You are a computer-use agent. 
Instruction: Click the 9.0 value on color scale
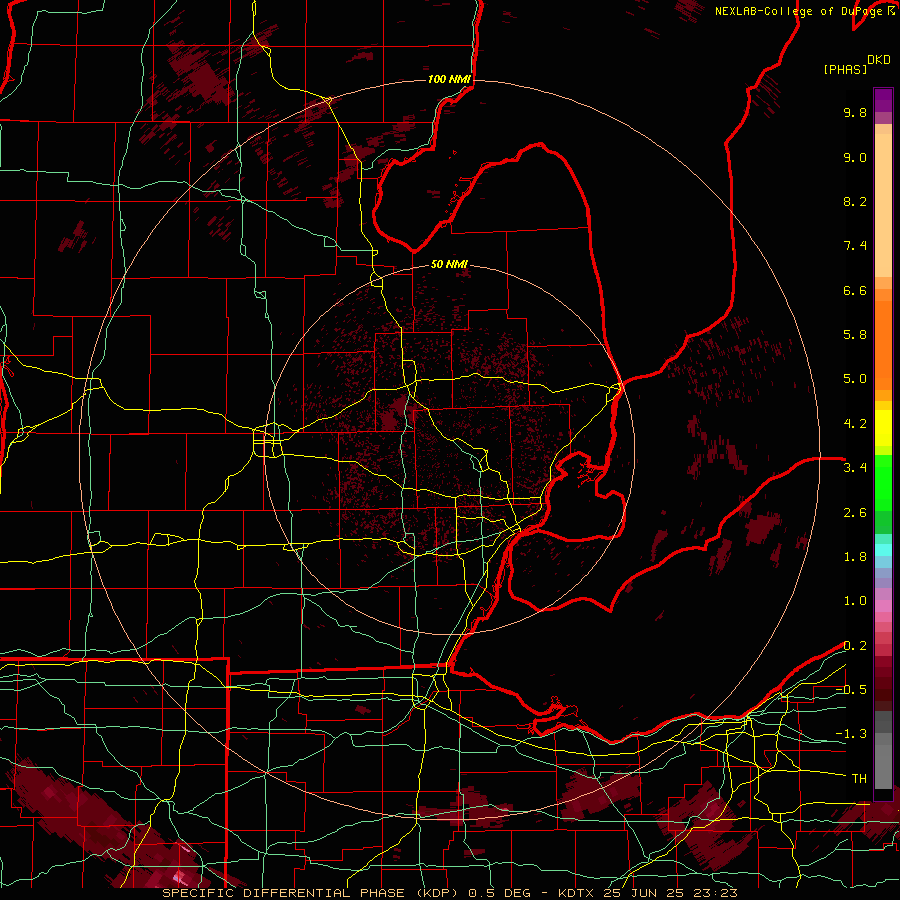855,157
